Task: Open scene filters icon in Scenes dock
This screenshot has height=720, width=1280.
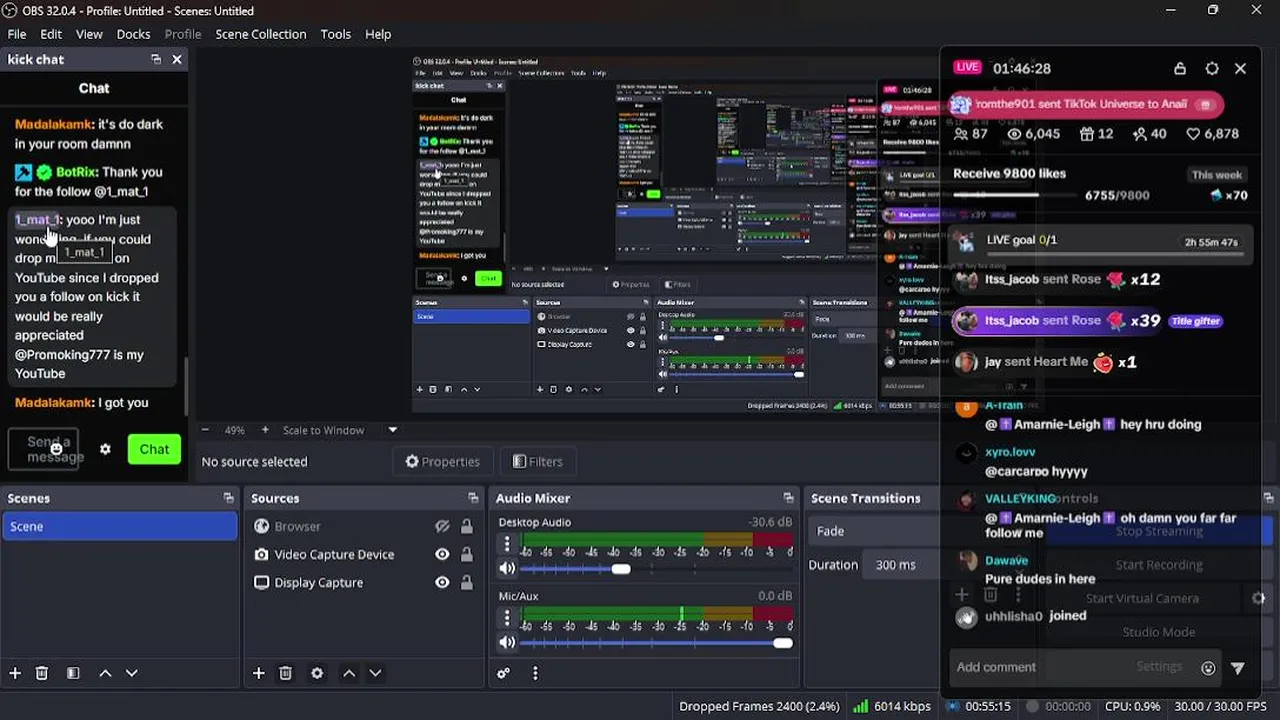Action: (73, 673)
